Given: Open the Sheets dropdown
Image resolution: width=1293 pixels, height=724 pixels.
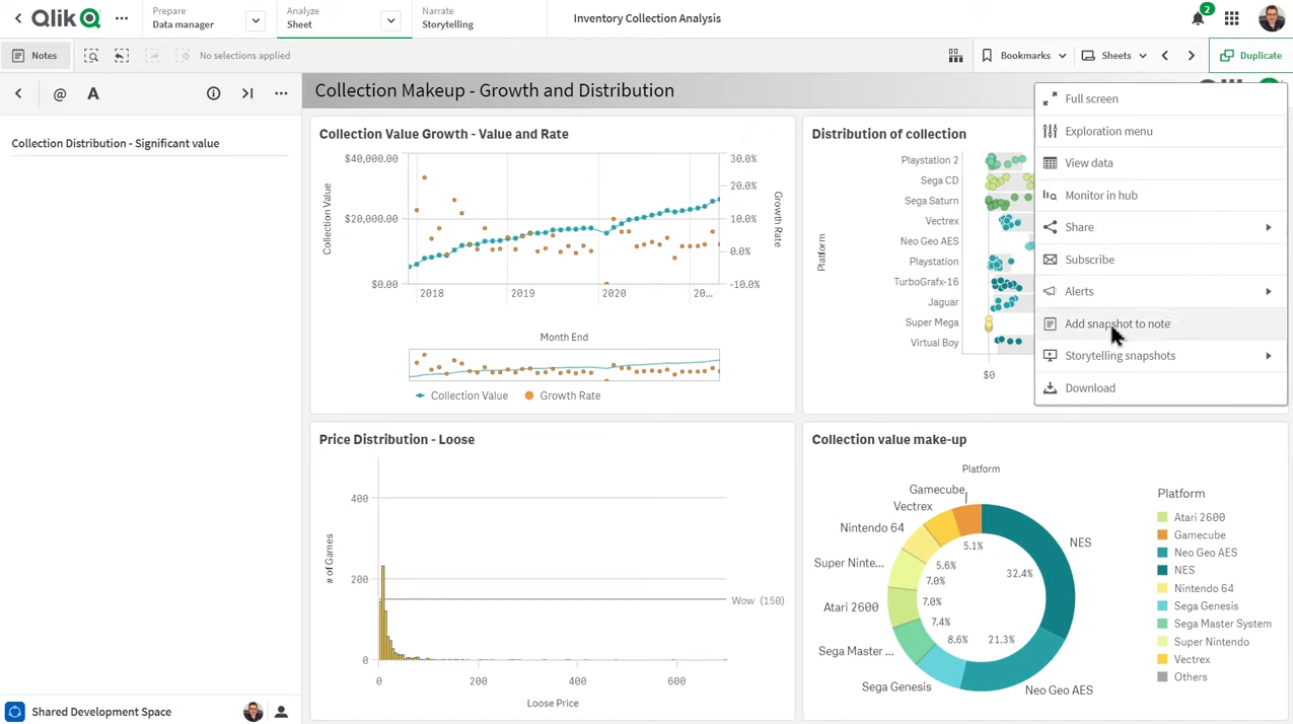Looking at the screenshot, I should click(1114, 56).
